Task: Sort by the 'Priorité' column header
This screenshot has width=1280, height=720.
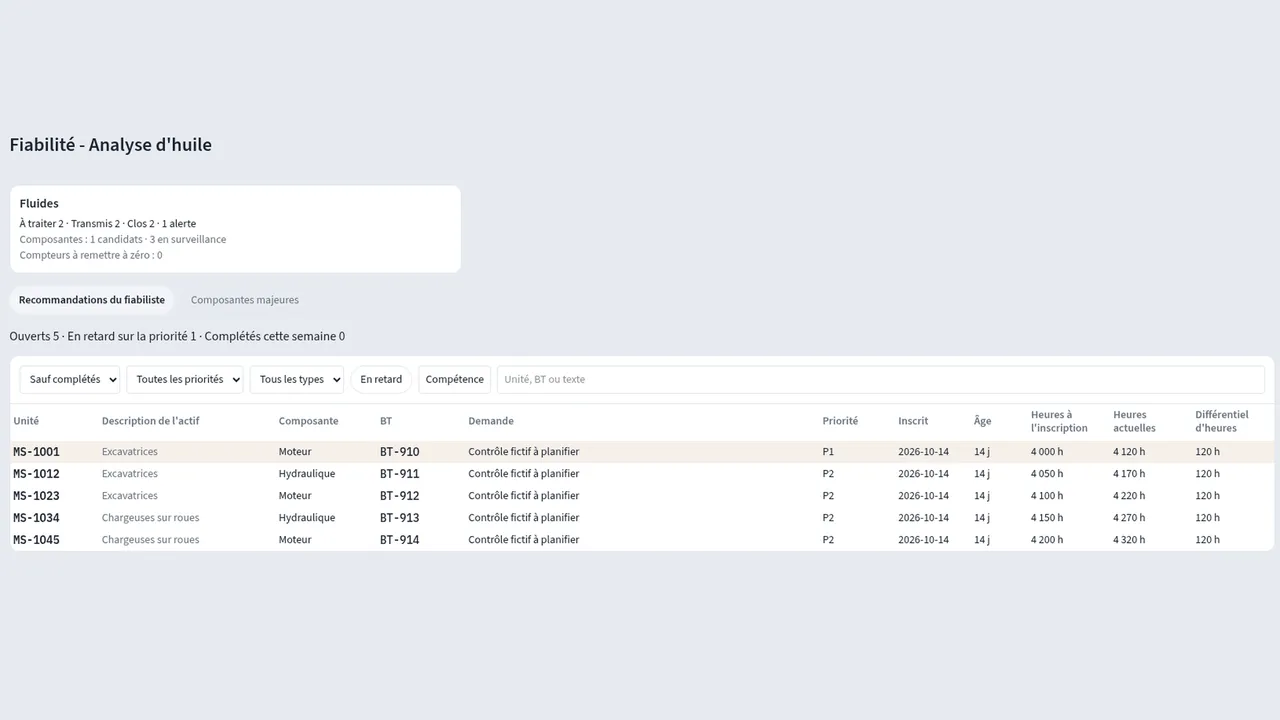Action: pos(840,421)
